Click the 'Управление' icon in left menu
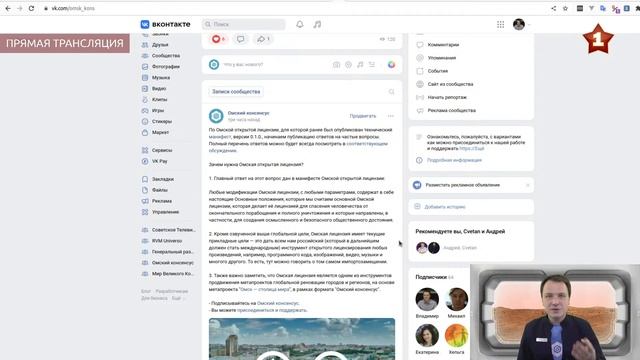This screenshot has height=360, width=640. (x=145, y=212)
